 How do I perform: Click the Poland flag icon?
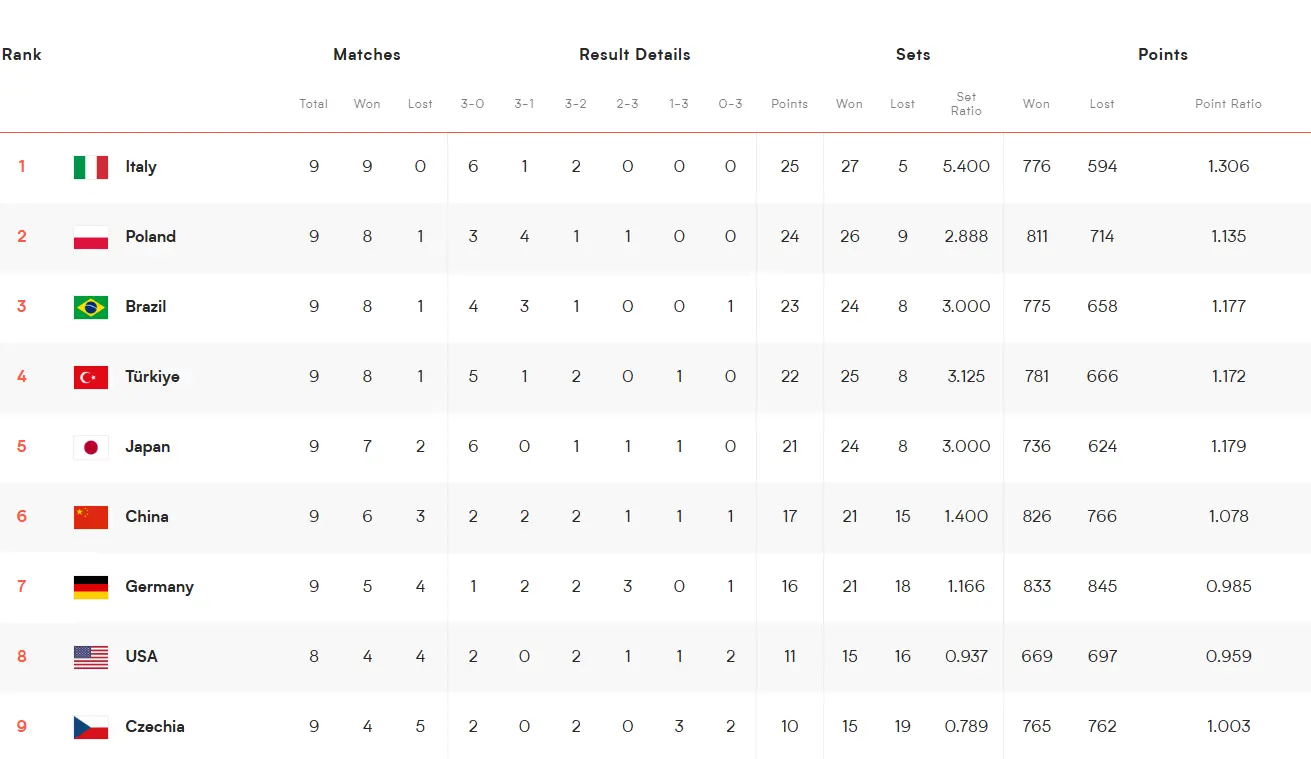pos(91,237)
